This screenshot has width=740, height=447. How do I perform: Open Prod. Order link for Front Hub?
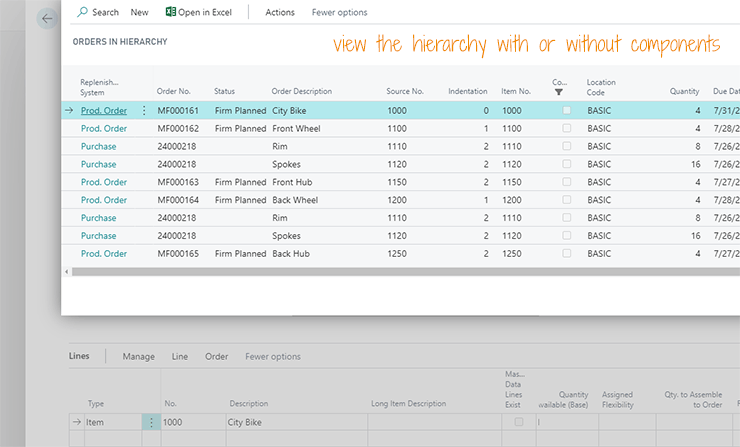pos(104,182)
